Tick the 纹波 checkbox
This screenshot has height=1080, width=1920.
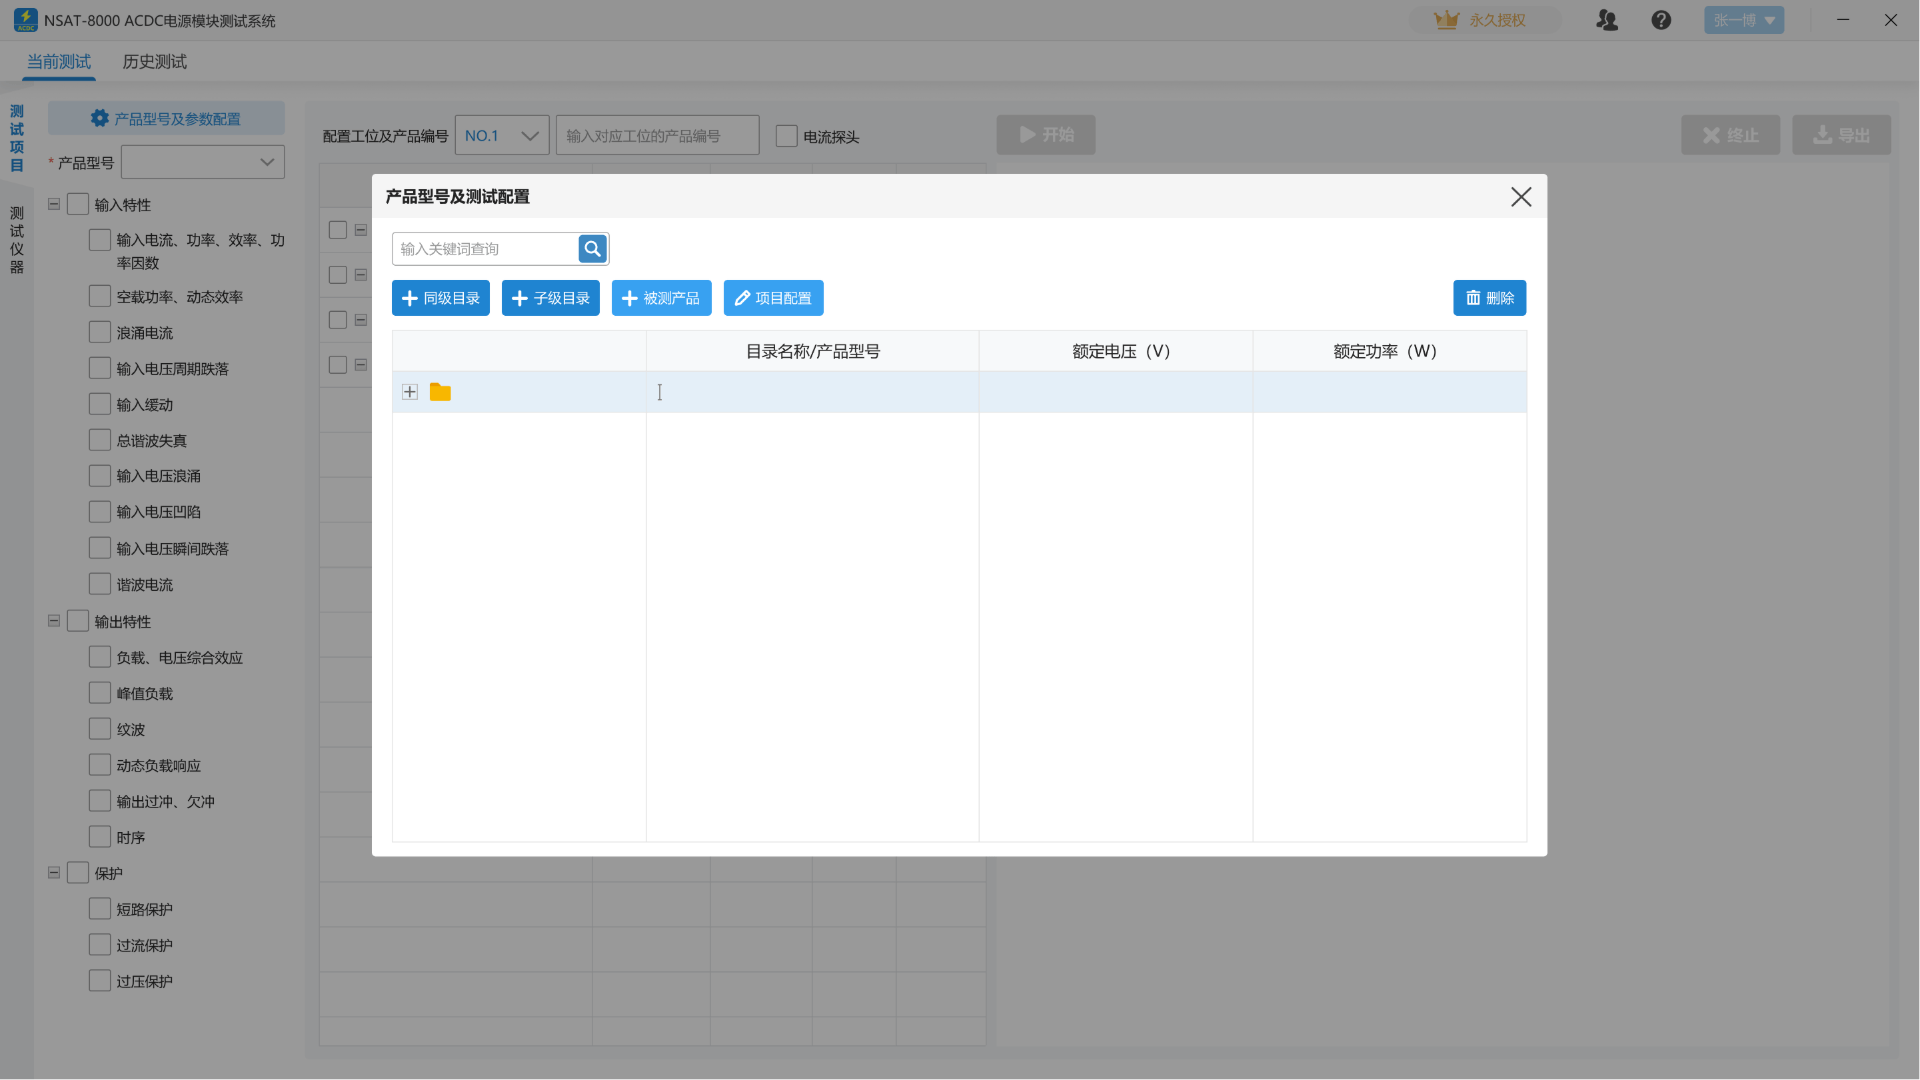100,729
